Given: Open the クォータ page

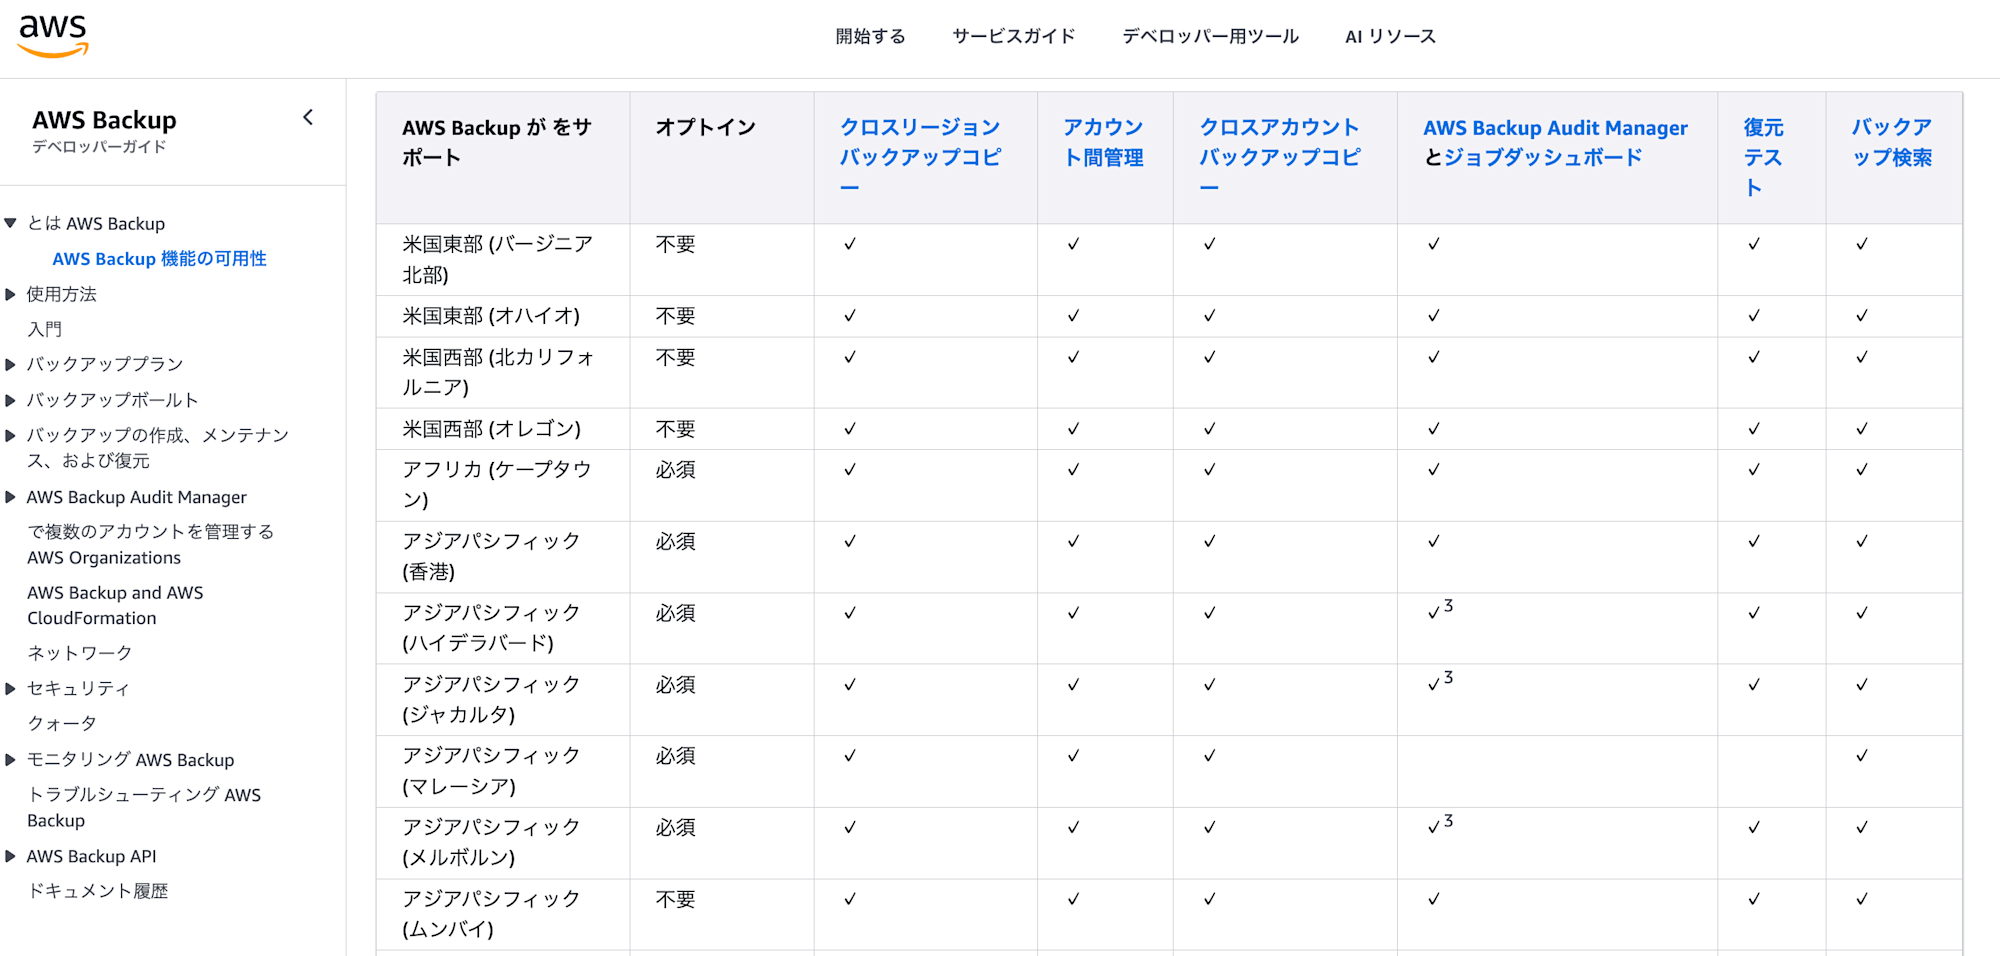Looking at the screenshot, I should tap(62, 723).
